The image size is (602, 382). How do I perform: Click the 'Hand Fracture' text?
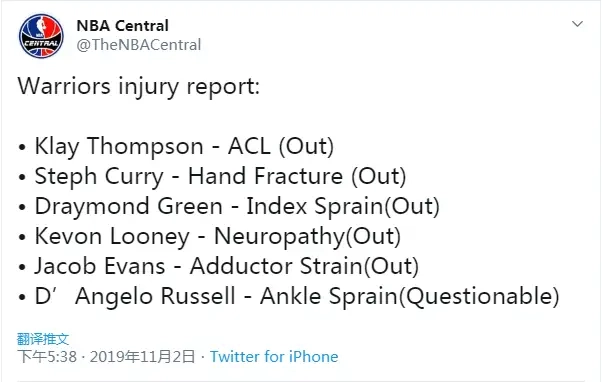click(265, 177)
